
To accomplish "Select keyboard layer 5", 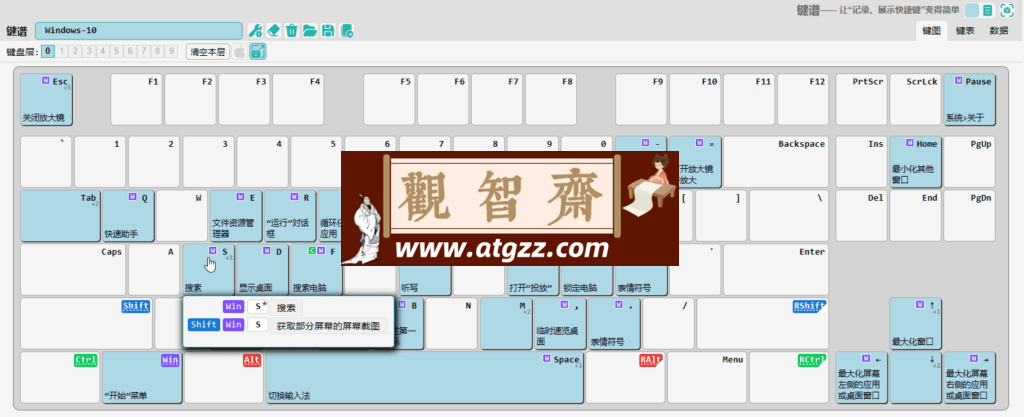I will pos(117,51).
